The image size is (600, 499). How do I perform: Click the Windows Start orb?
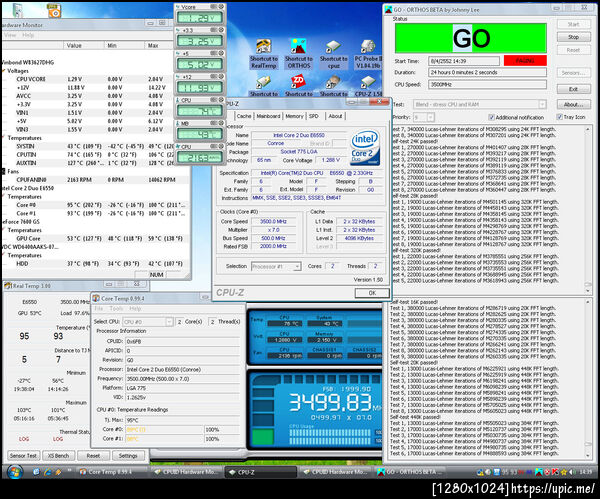tap(14, 472)
